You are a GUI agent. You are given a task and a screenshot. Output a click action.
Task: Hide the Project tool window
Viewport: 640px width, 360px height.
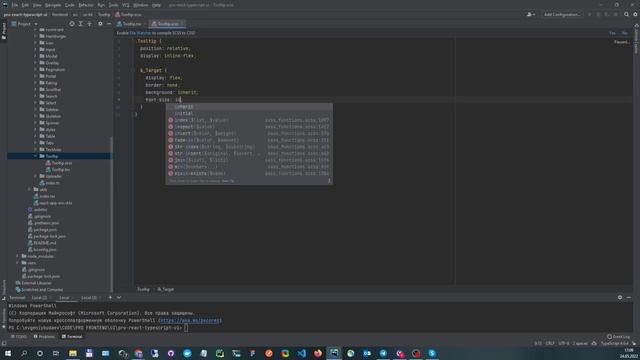pyautogui.click(x=109, y=24)
